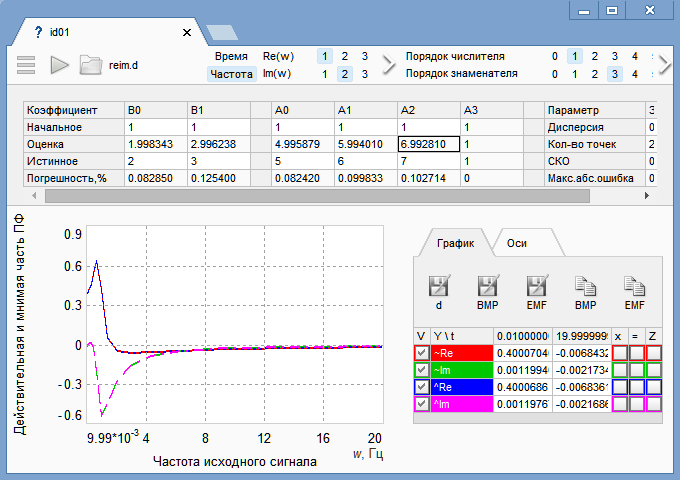
Task: Expand chevron at right end of toolbar
Action: tap(665, 65)
